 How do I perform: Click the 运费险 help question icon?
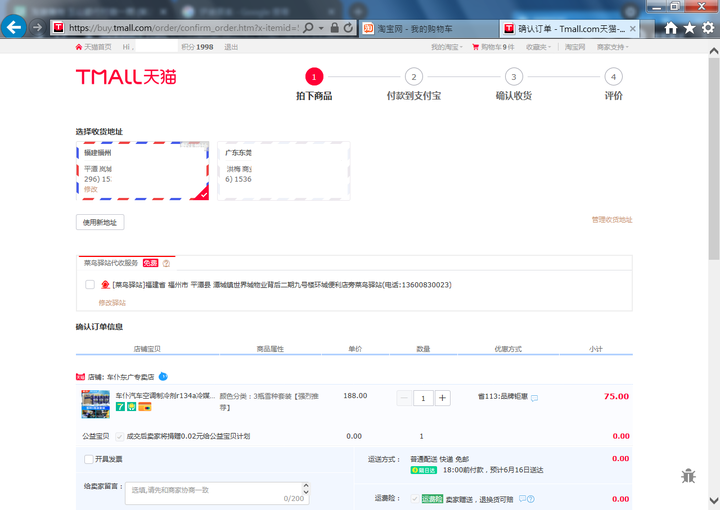pyautogui.click(x=531, y=499)
